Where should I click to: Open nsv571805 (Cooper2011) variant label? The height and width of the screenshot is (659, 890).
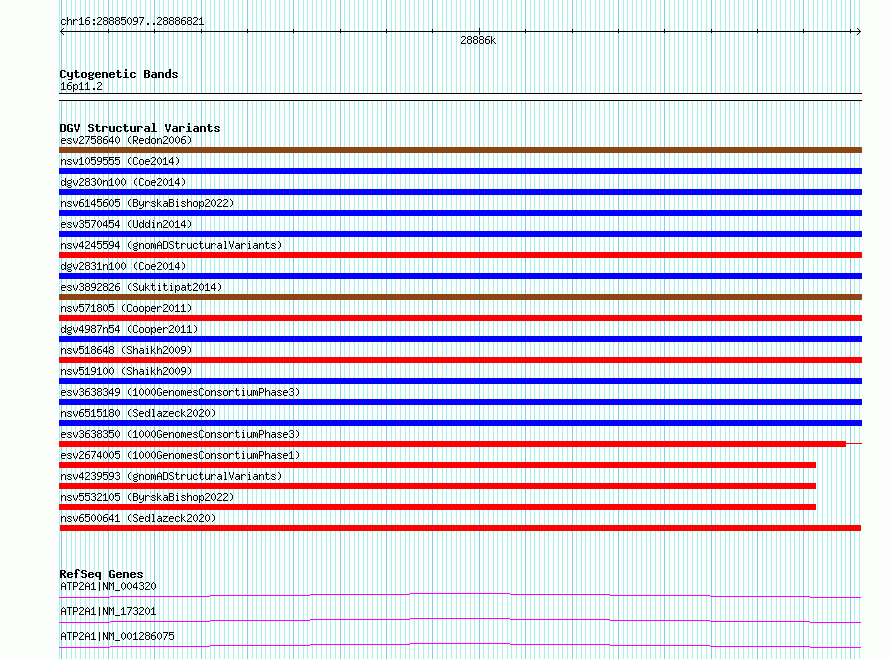point(126,308)
